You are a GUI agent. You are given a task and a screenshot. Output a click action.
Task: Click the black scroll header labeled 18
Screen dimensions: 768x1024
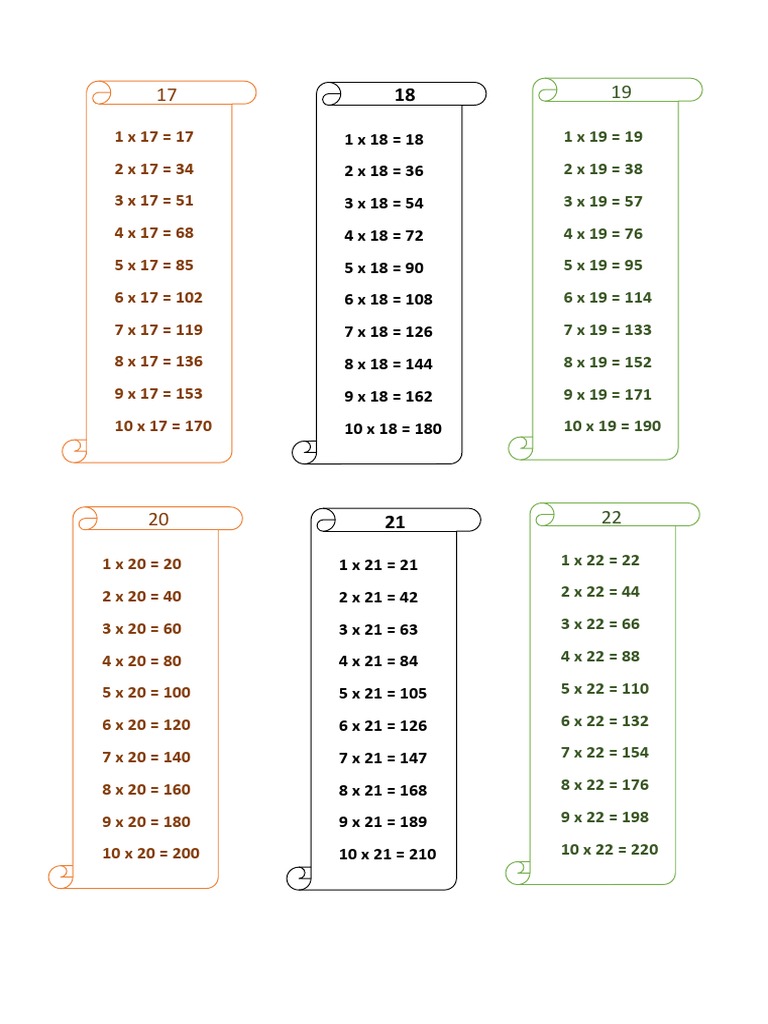[x=404, y=95]
